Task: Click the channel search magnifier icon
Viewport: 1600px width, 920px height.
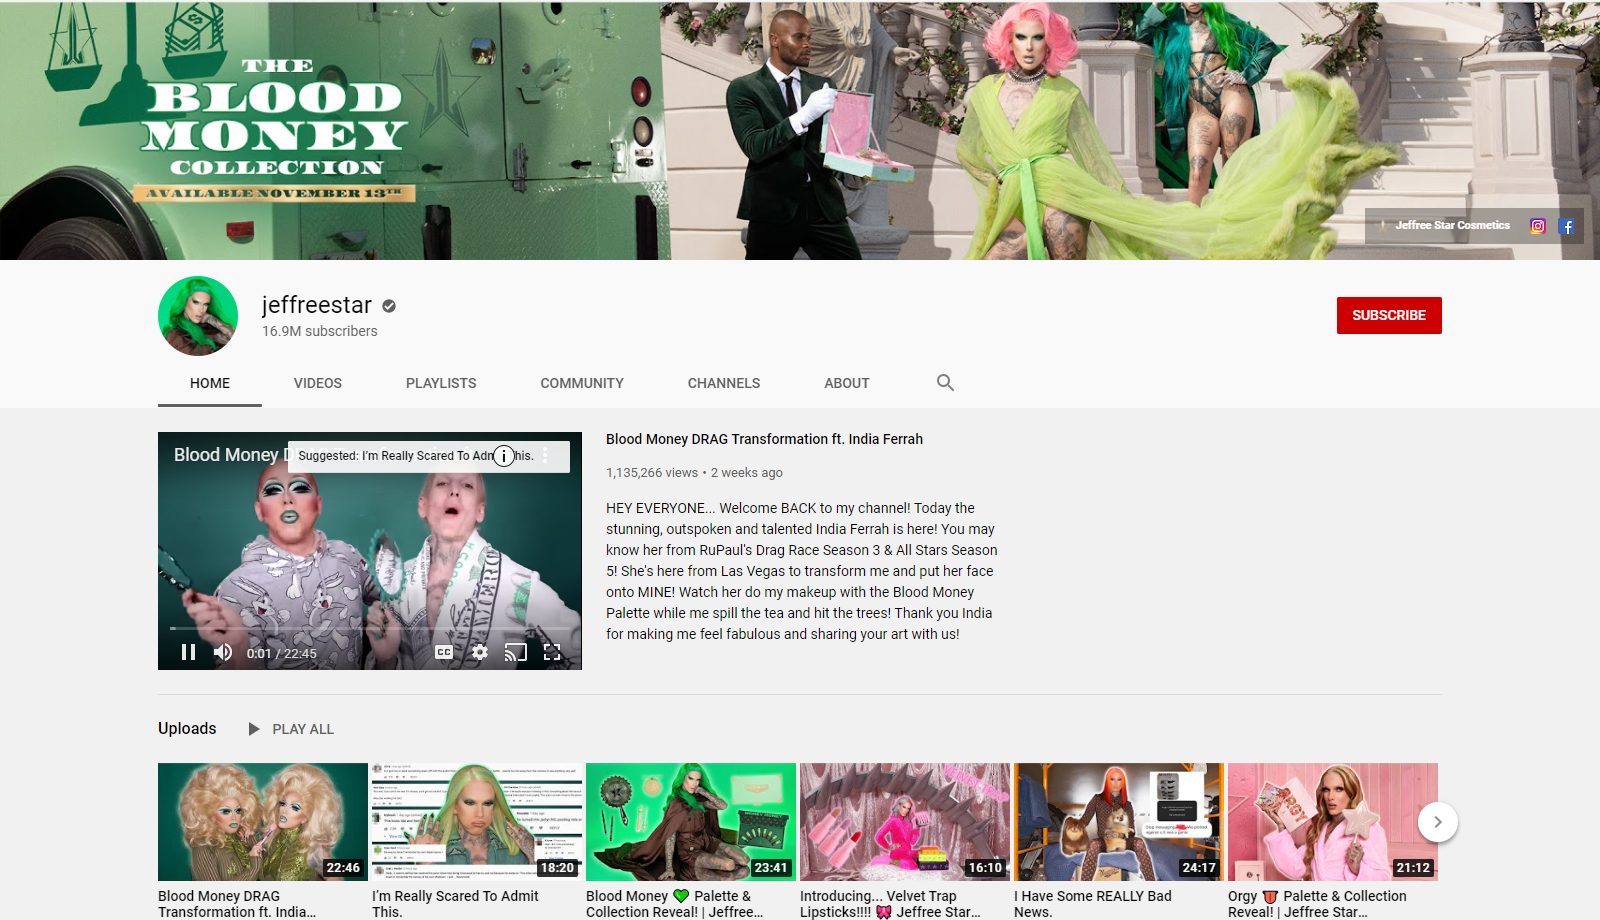Action: (x=945, y=382)
